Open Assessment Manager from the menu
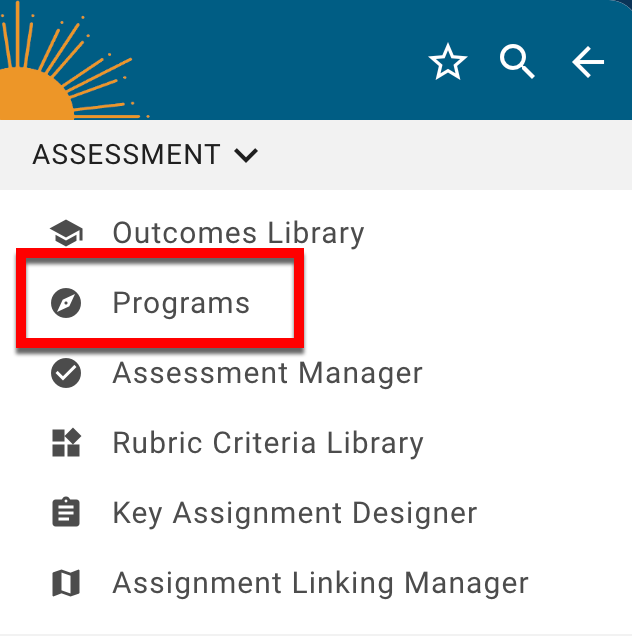Viewport: 632px width, 636px height. (x=267, y=373)
